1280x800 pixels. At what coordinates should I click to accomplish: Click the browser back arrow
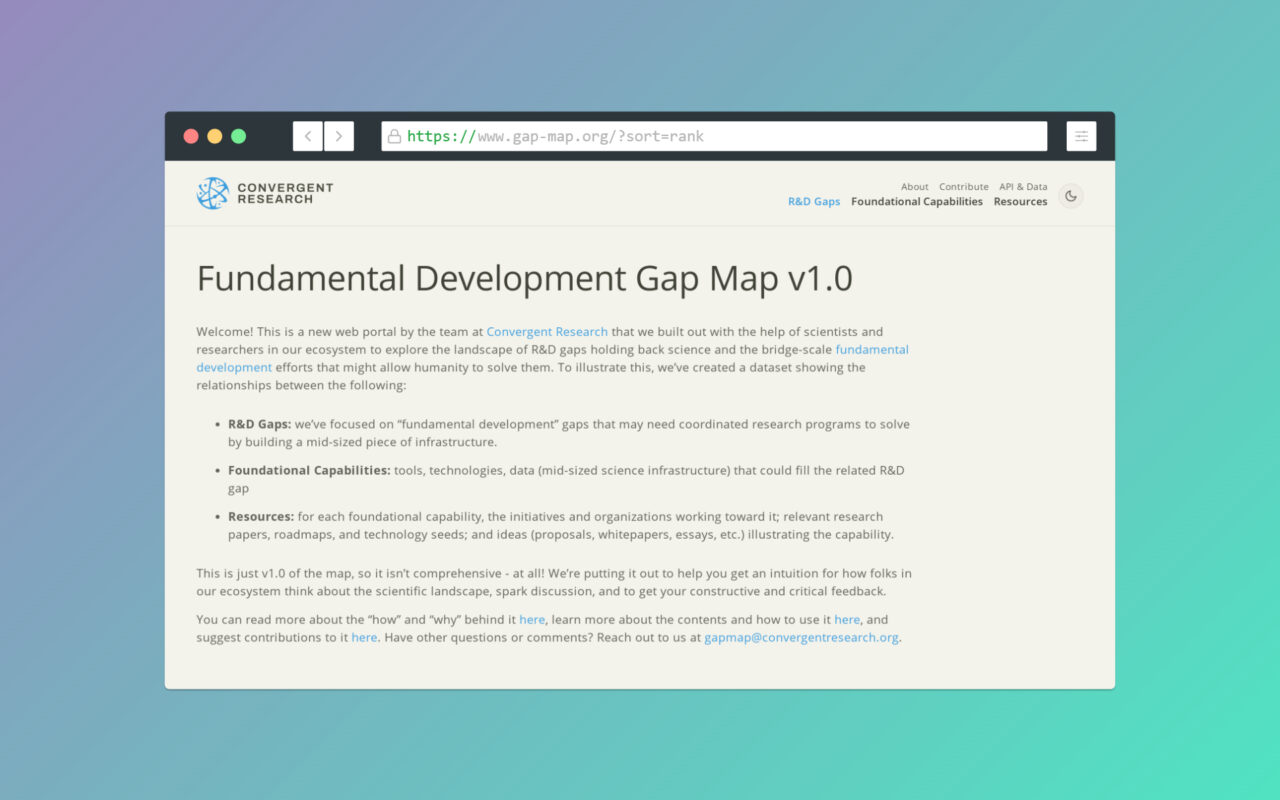click(307, 136)
